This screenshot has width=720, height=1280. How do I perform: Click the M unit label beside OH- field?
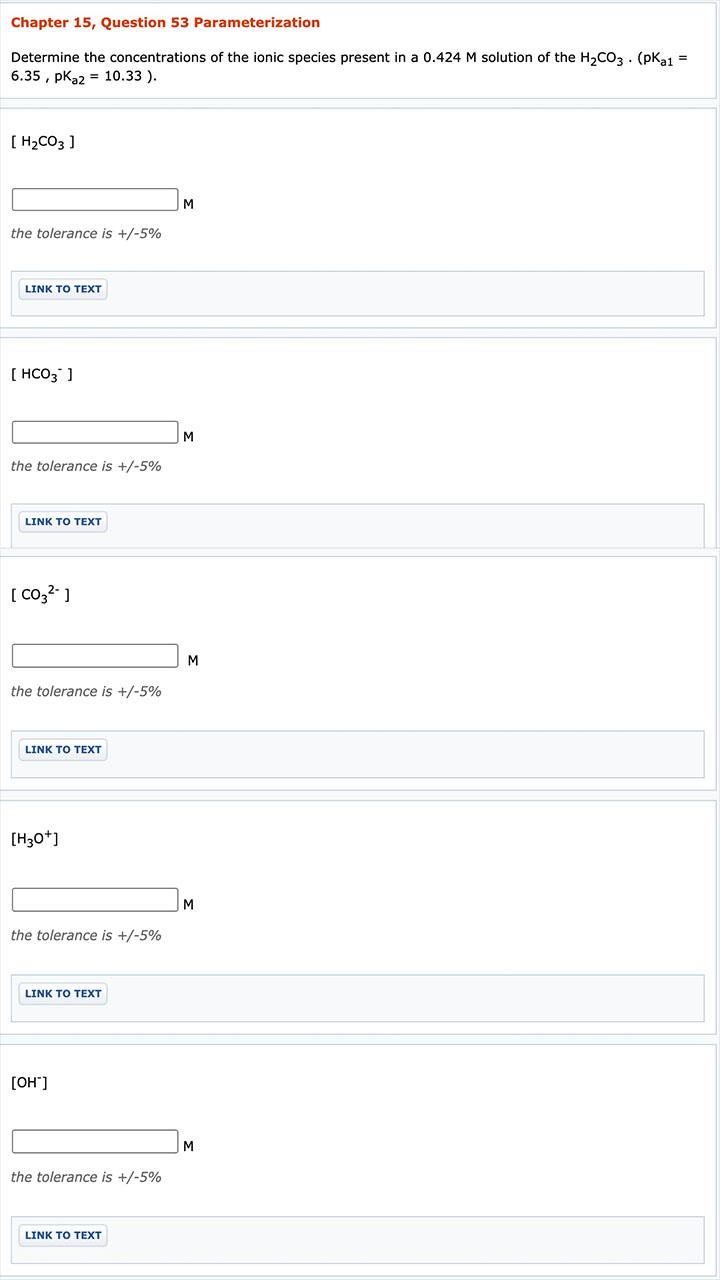187,1145
